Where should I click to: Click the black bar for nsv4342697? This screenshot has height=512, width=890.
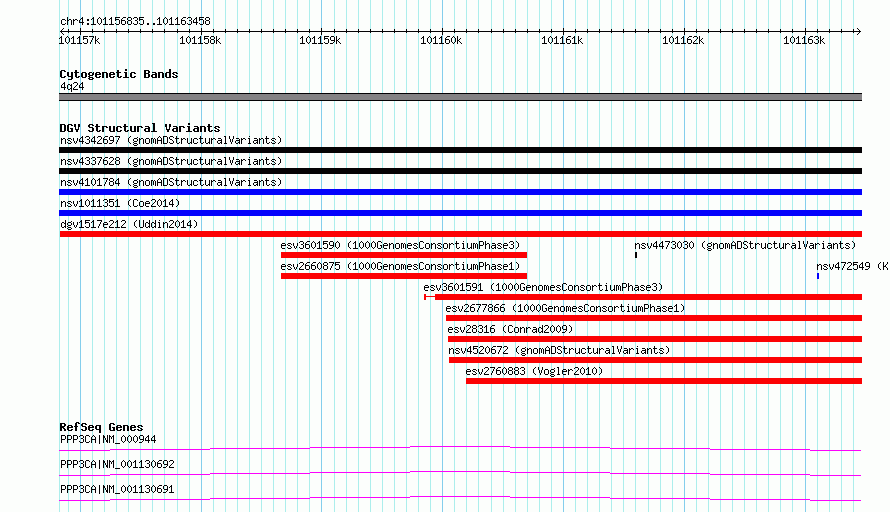[460, 150]
